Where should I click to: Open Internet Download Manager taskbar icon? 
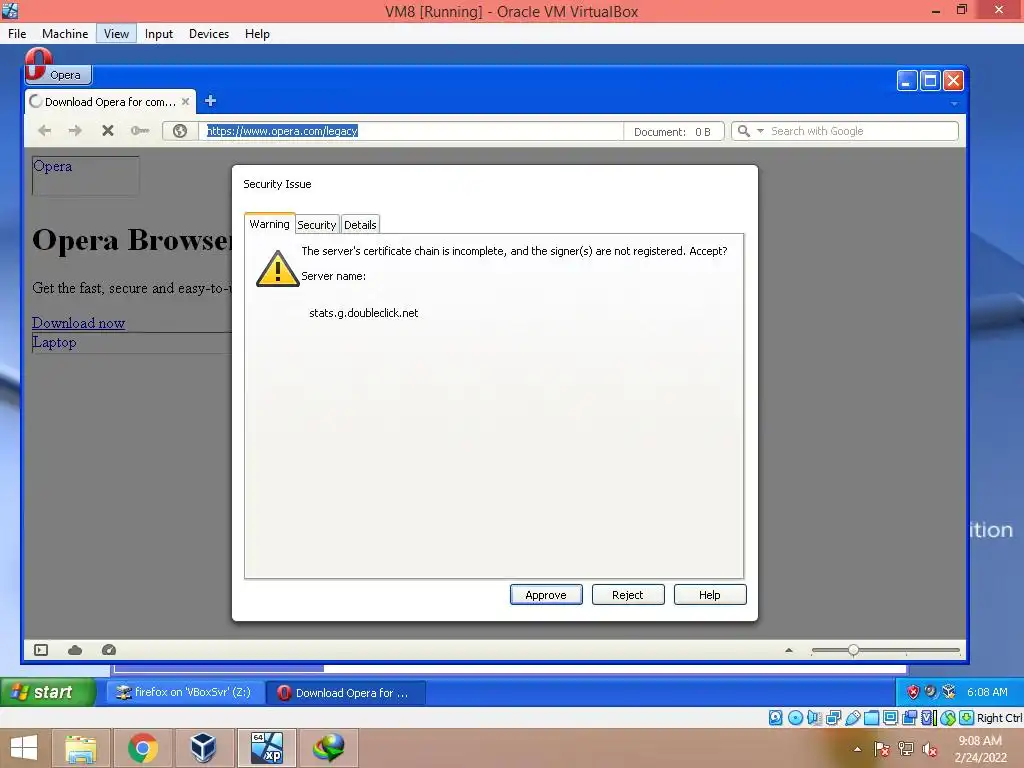328,748
